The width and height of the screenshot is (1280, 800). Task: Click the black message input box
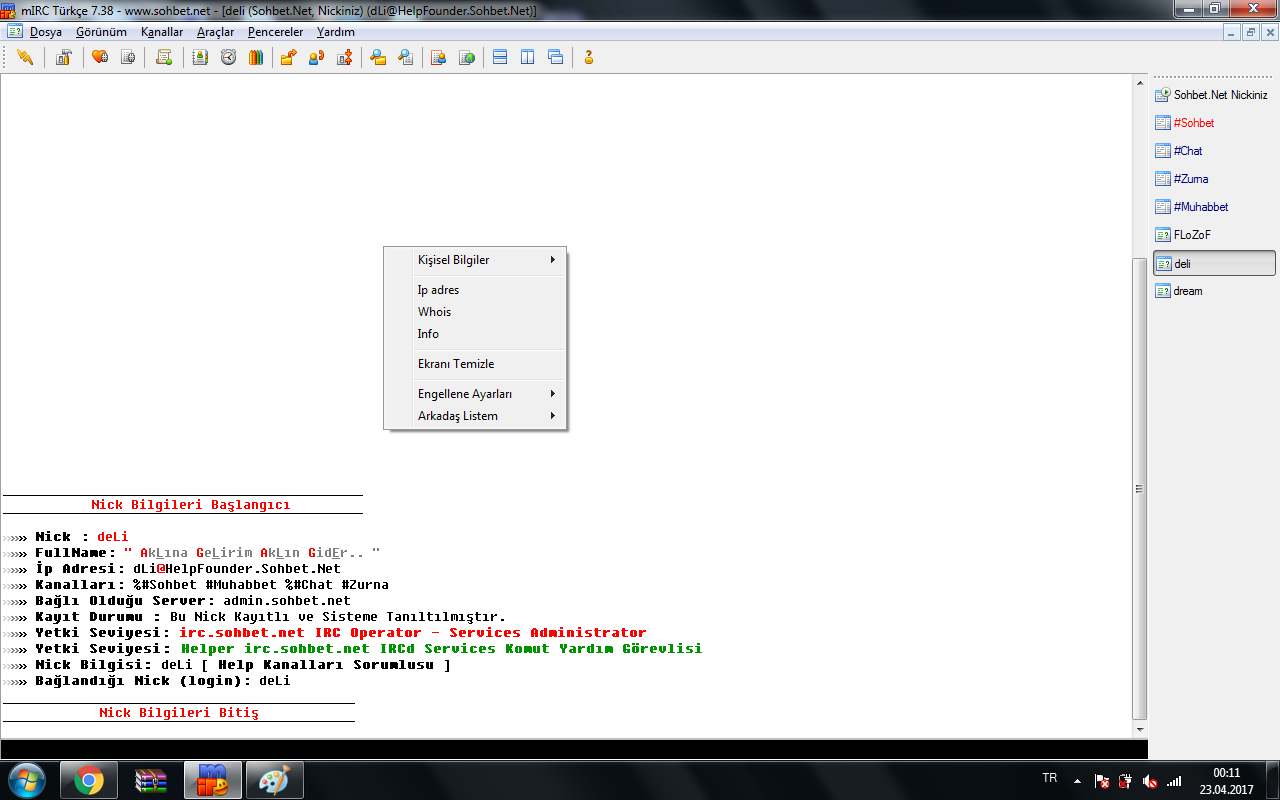(570, 749)
